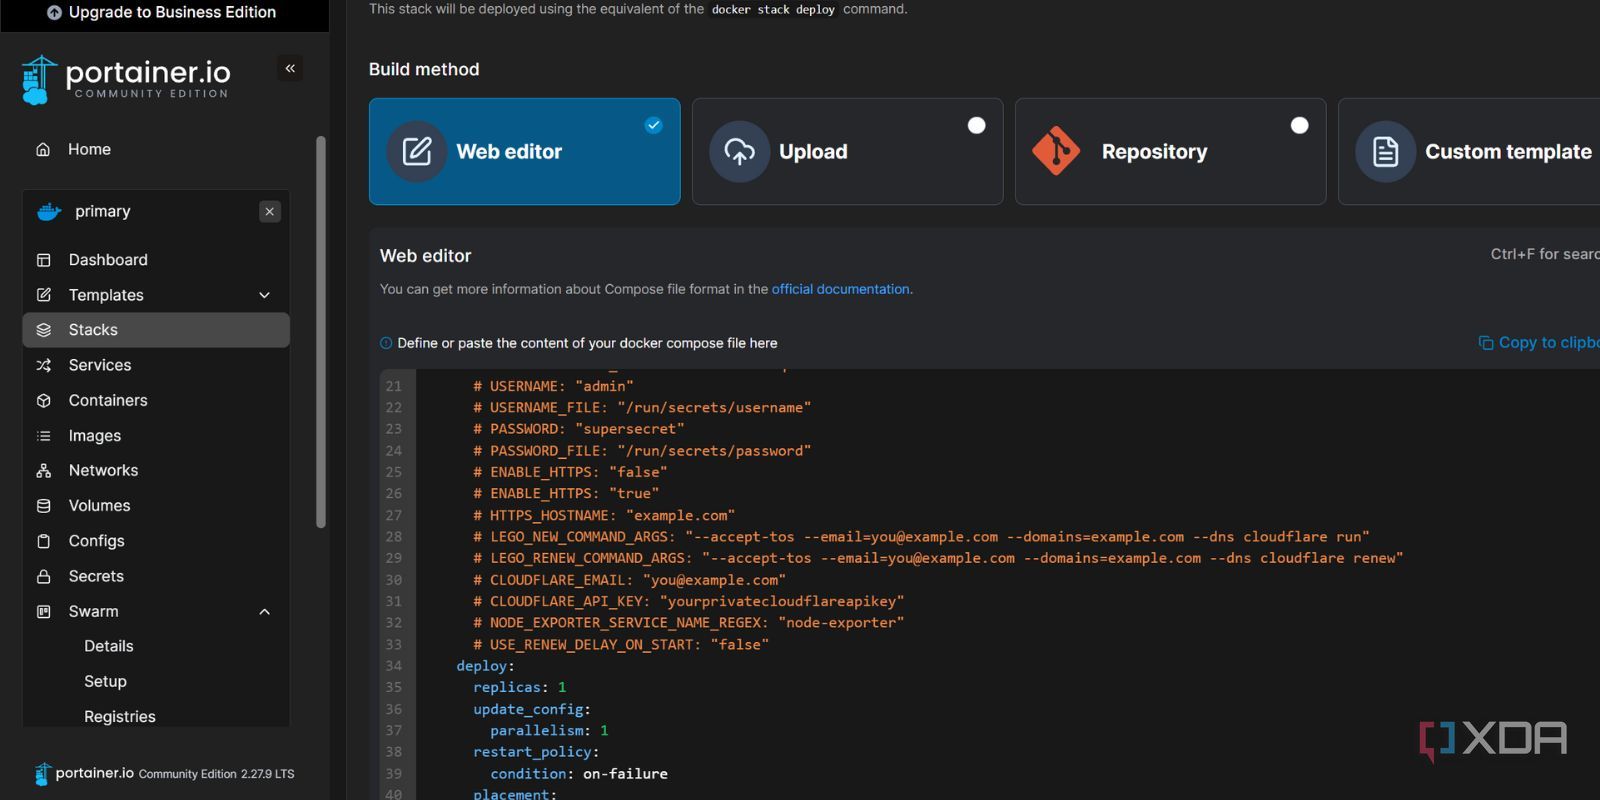1600x800 pixels.
Task: Select the Repository build method radio
Action: click(x=1299, y=125)
